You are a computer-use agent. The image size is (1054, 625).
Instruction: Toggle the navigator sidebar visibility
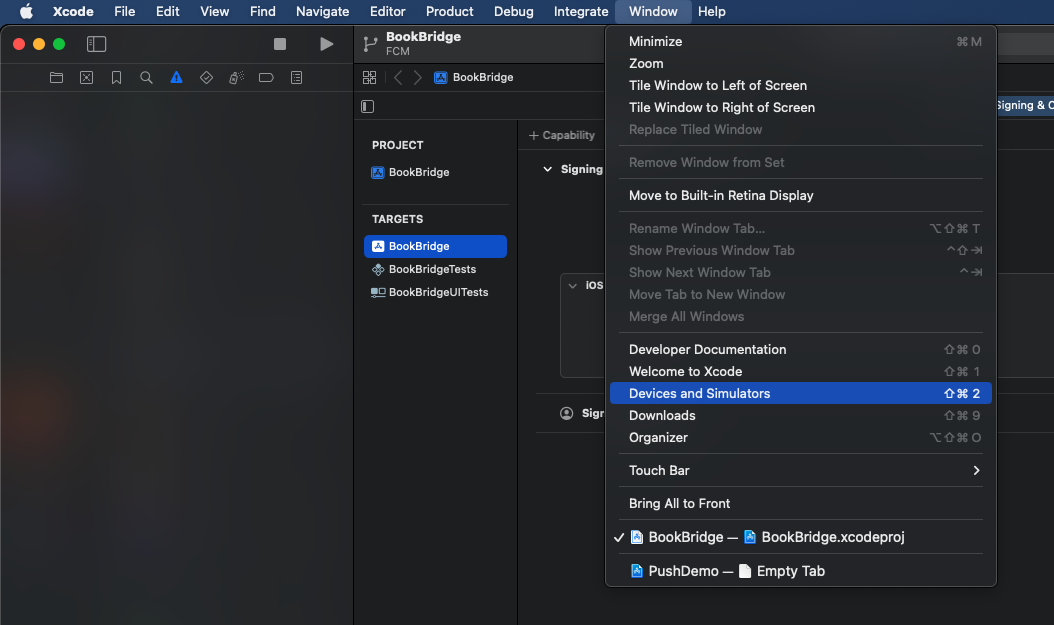[96, 44]
